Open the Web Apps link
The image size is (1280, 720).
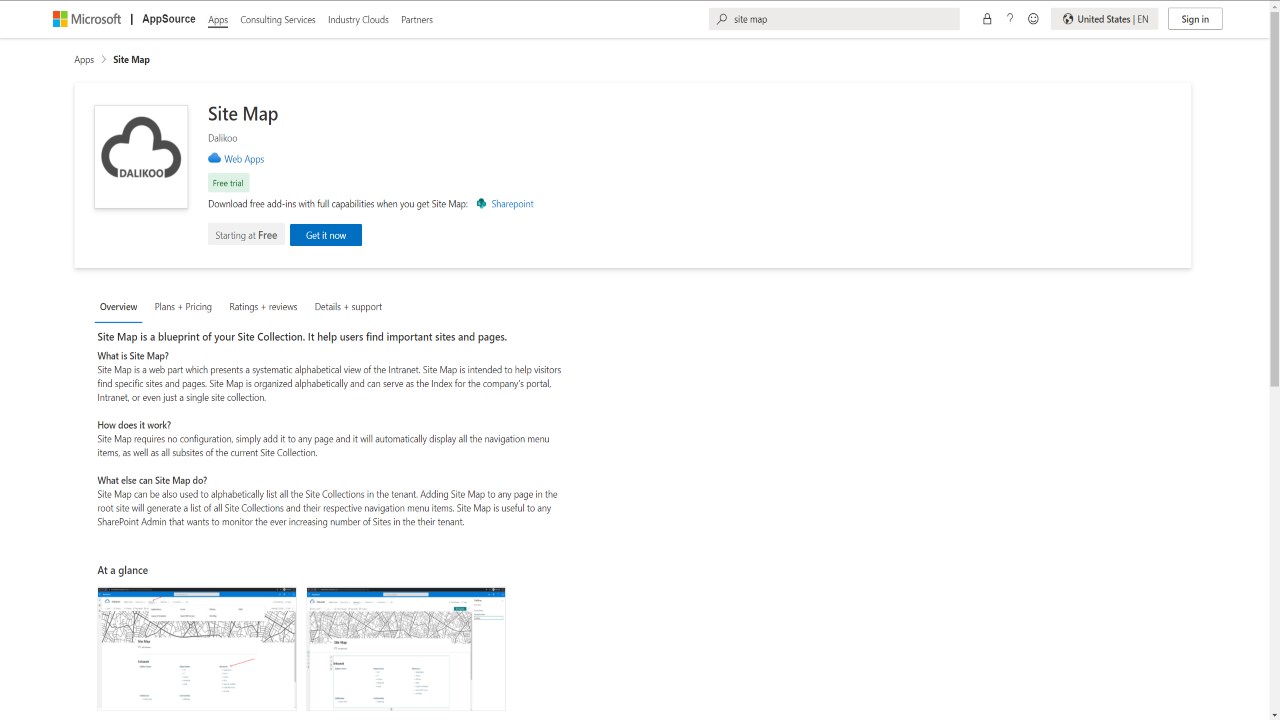(x=244, y=159)
